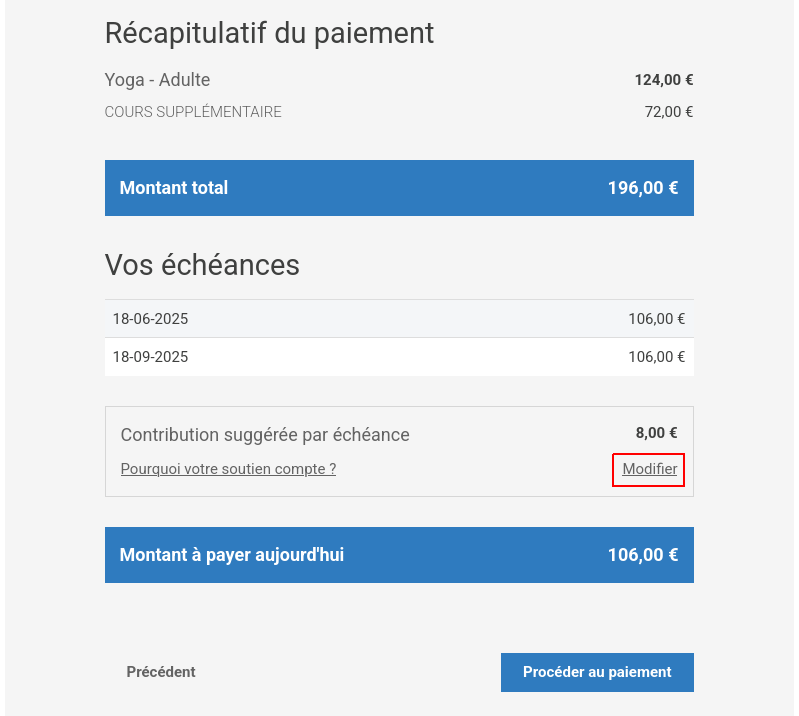This screenshot has height=716, width=799.
Task: Select the 18-09-2025 installment row
Action: point(399,357)
